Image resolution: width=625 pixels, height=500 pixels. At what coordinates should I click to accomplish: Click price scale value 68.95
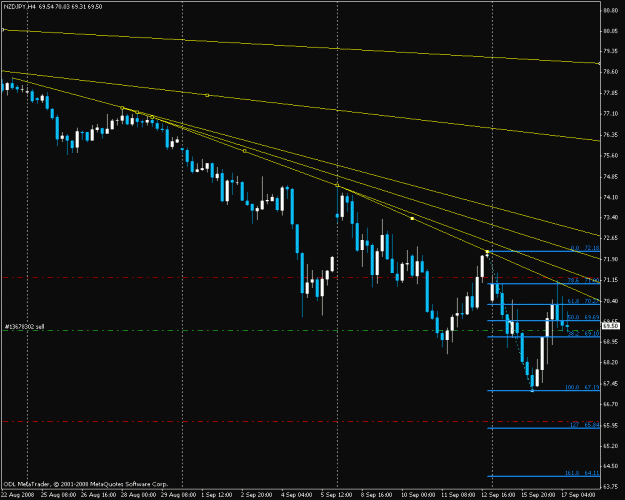tap(611, 342)
